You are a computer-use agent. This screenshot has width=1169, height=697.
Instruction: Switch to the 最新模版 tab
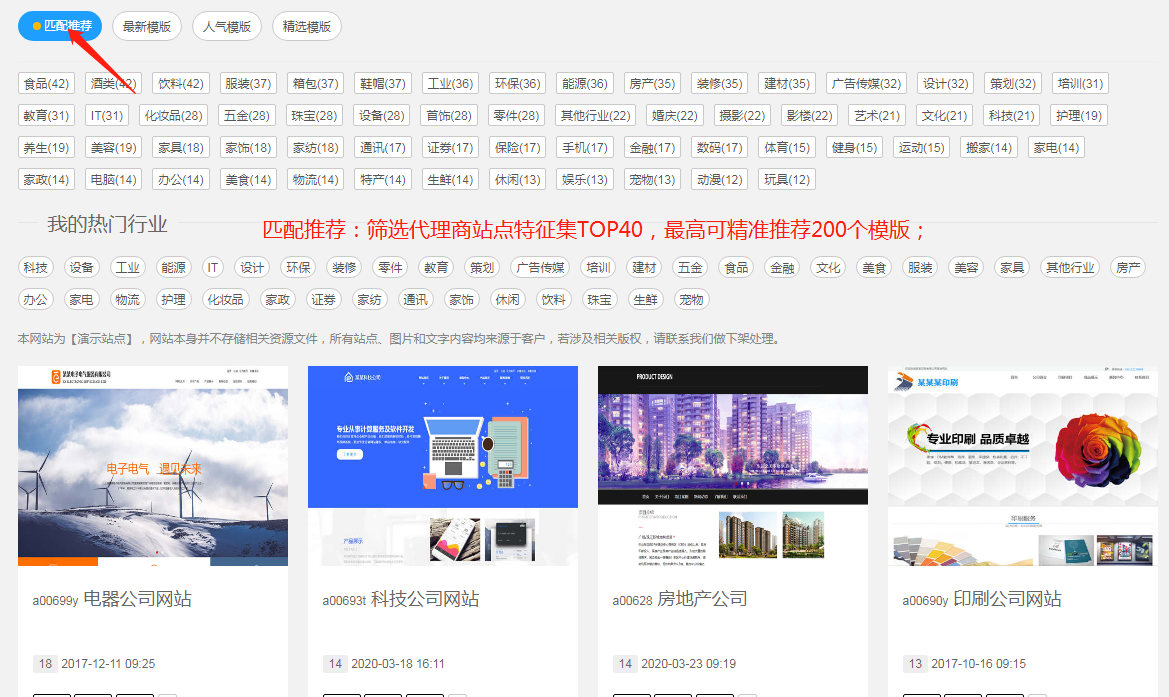(146, 26)
